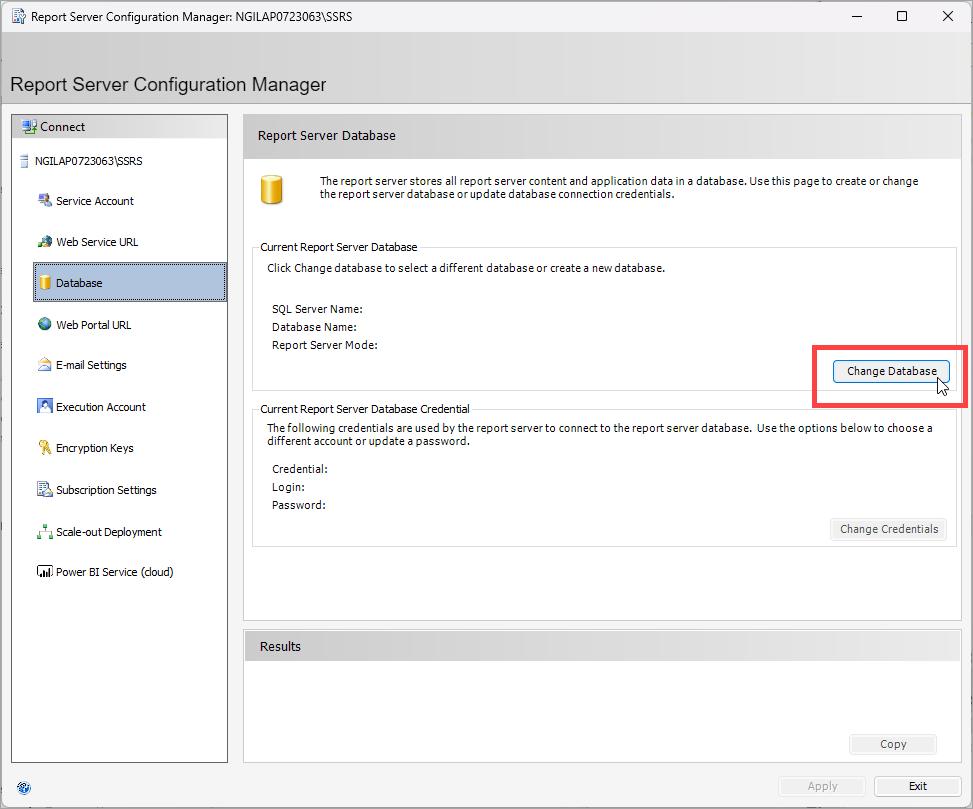The image size is (973, 809).
Task: Click the Apply button
Action: pyautogui.click(x=822, y=786)
